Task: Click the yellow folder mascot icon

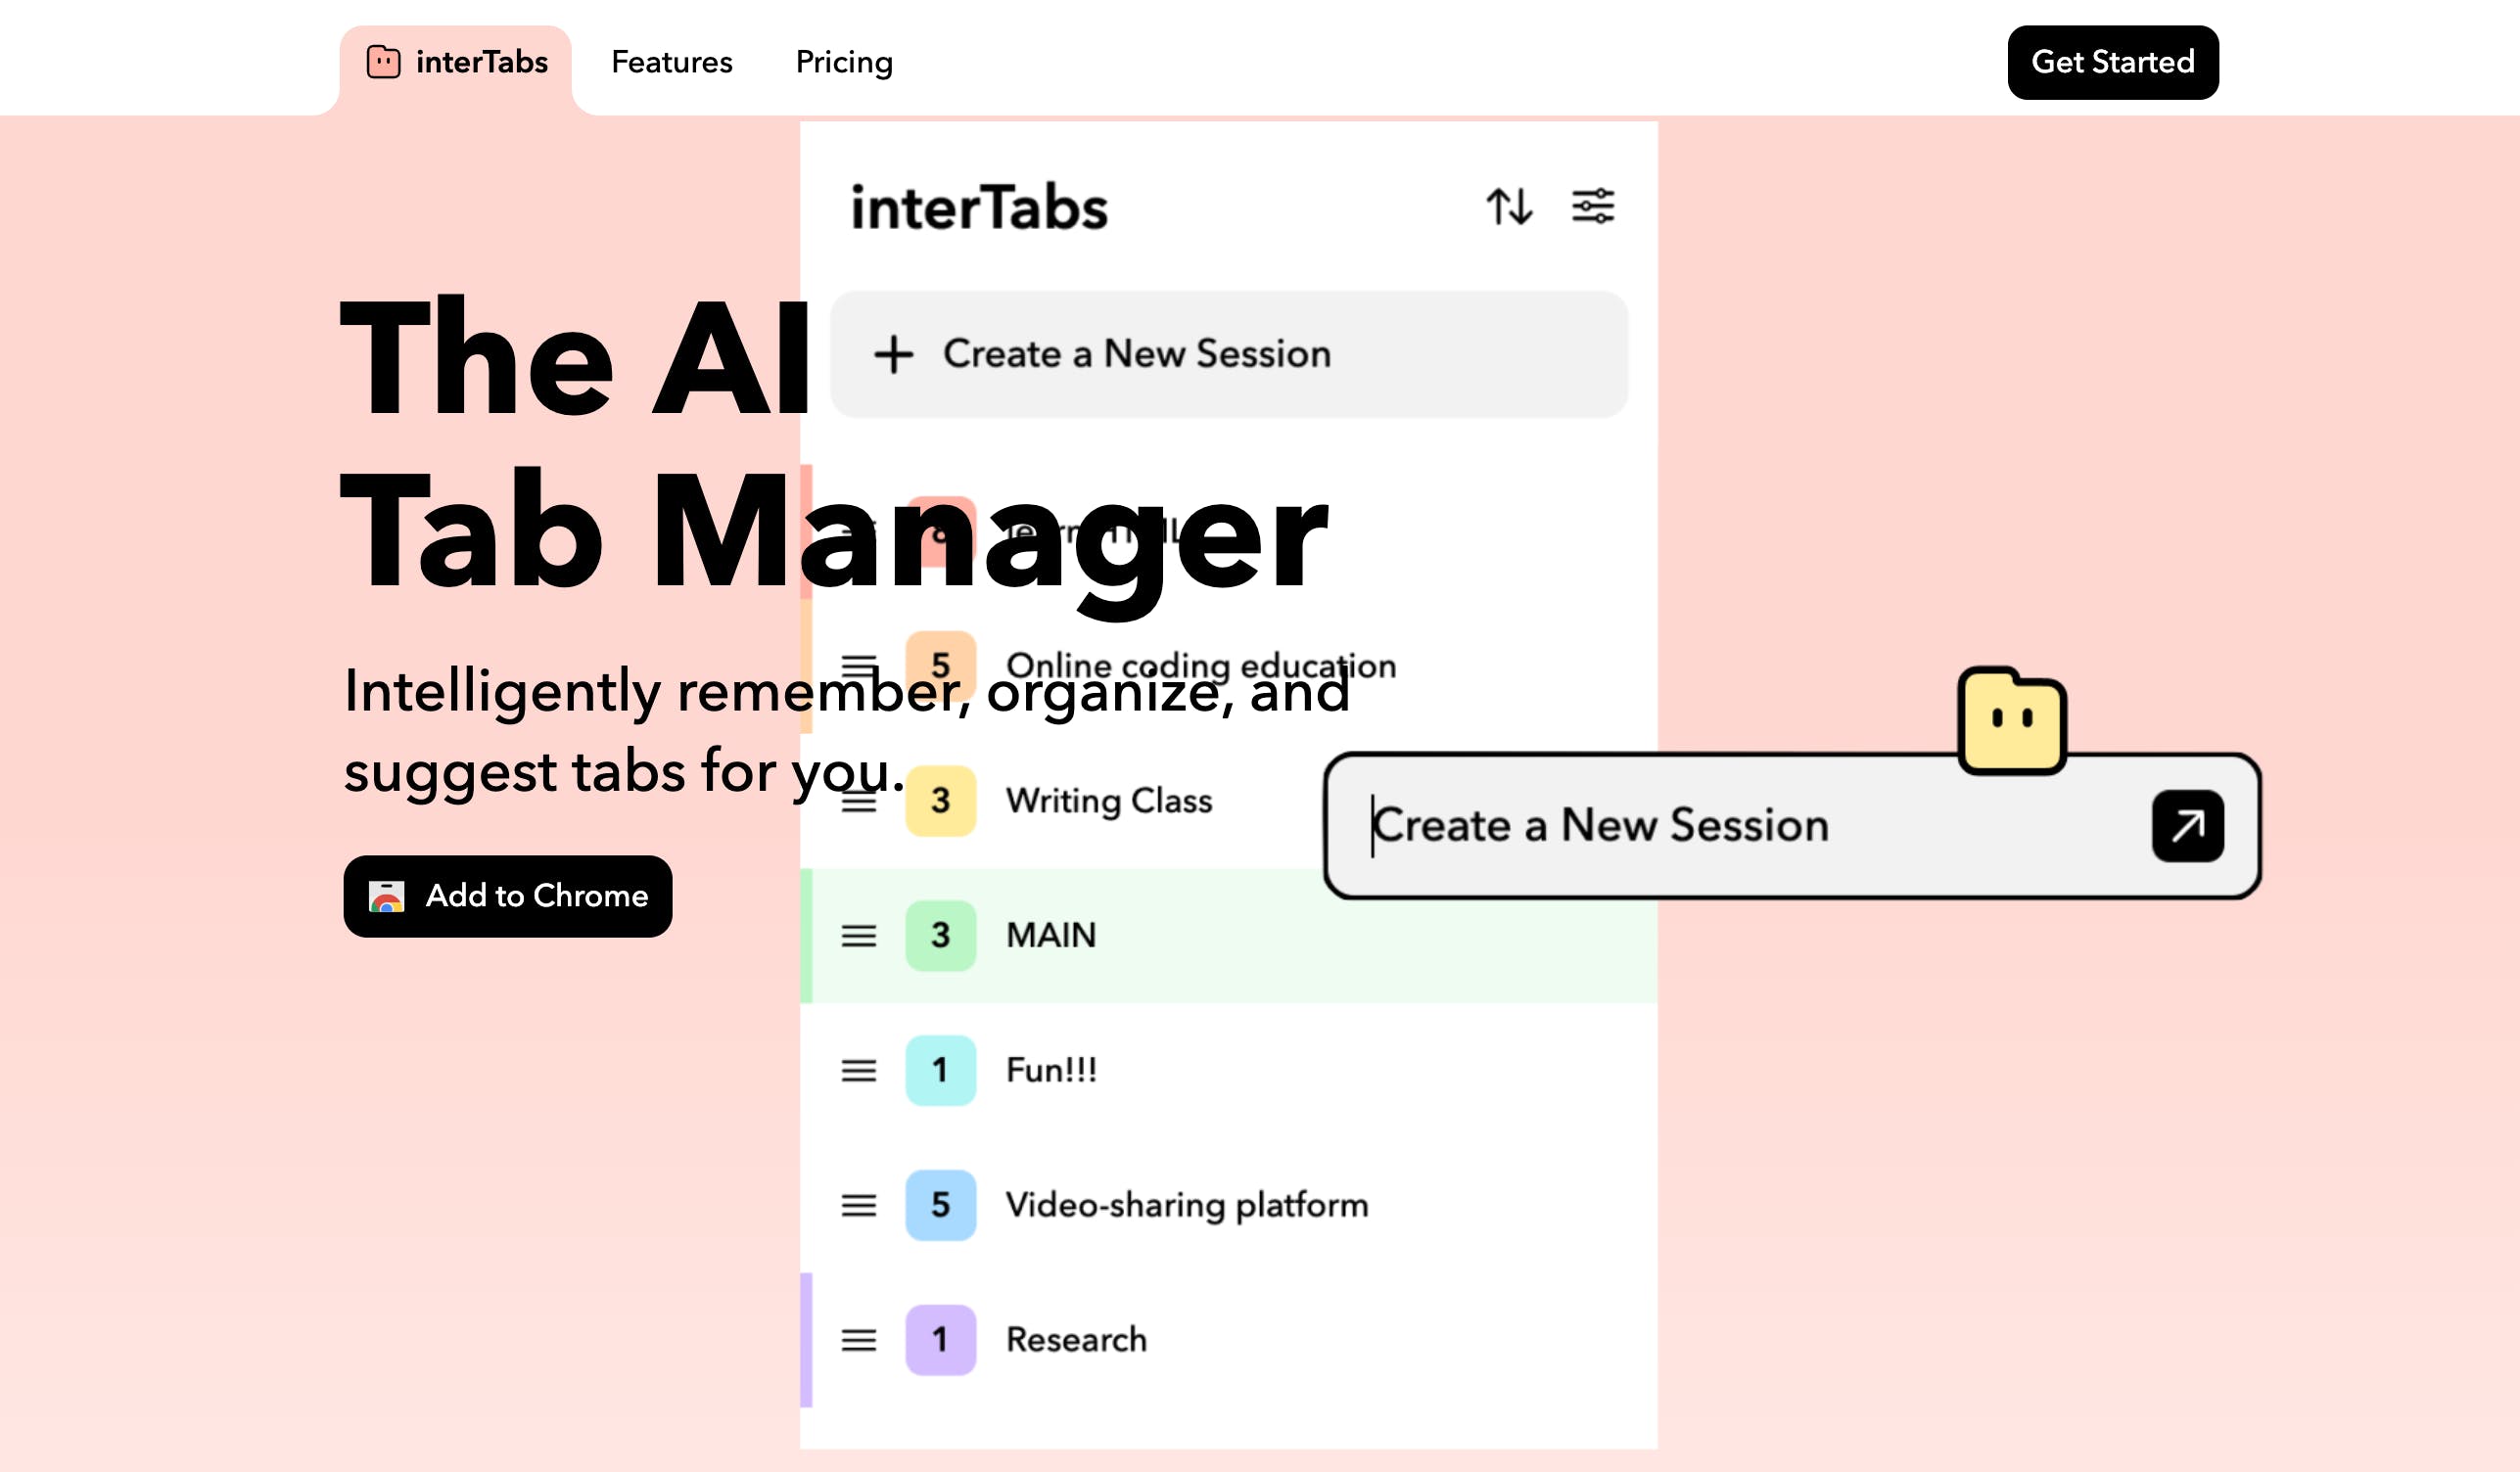Action: [x=2011, y=721]
